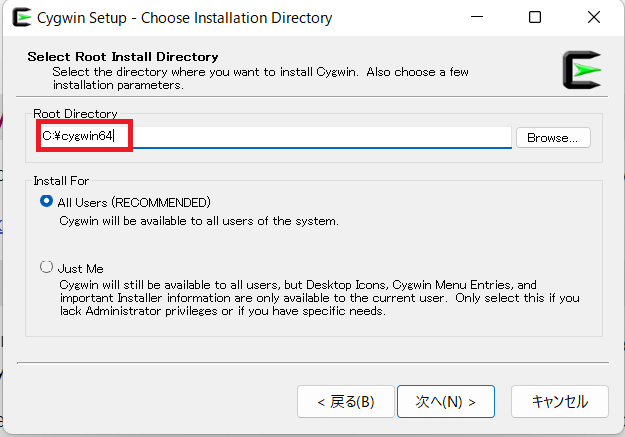Maximize the Cygwin Setup window
This screenshot has width=625, height=437.
tap(535, 17)
